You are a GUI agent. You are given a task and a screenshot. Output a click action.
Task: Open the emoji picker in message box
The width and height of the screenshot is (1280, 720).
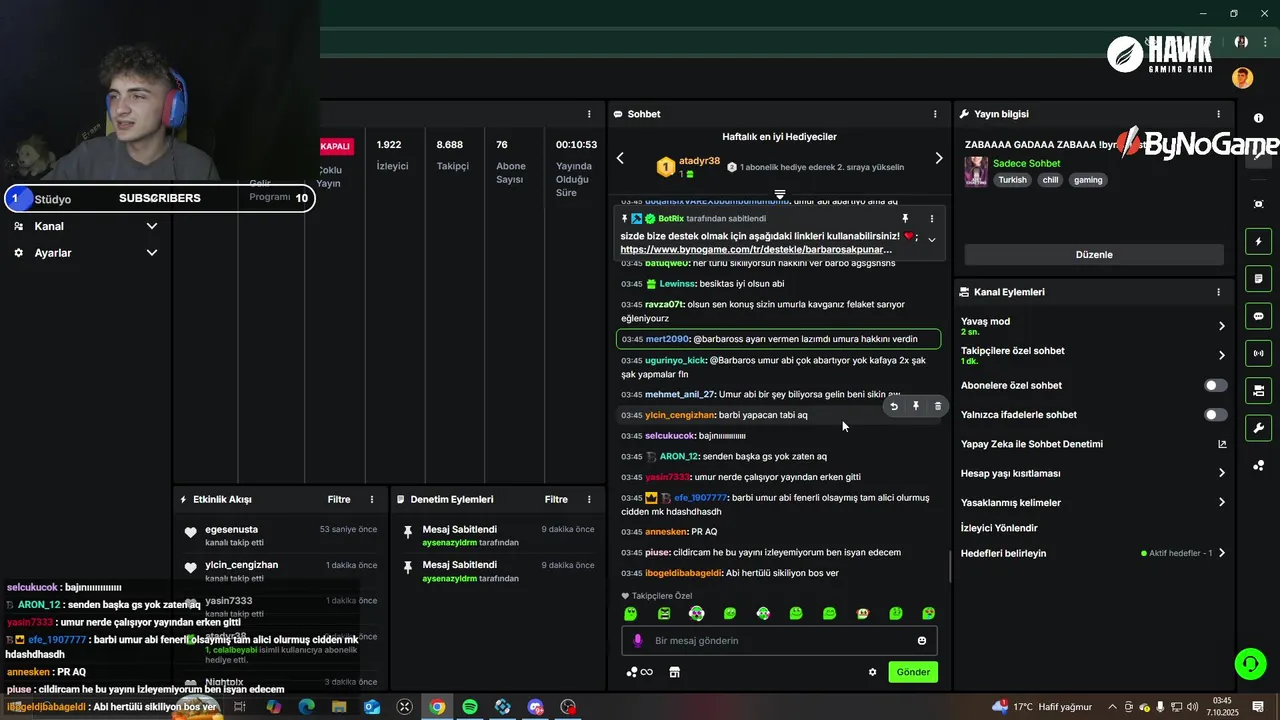coord(922,641)
